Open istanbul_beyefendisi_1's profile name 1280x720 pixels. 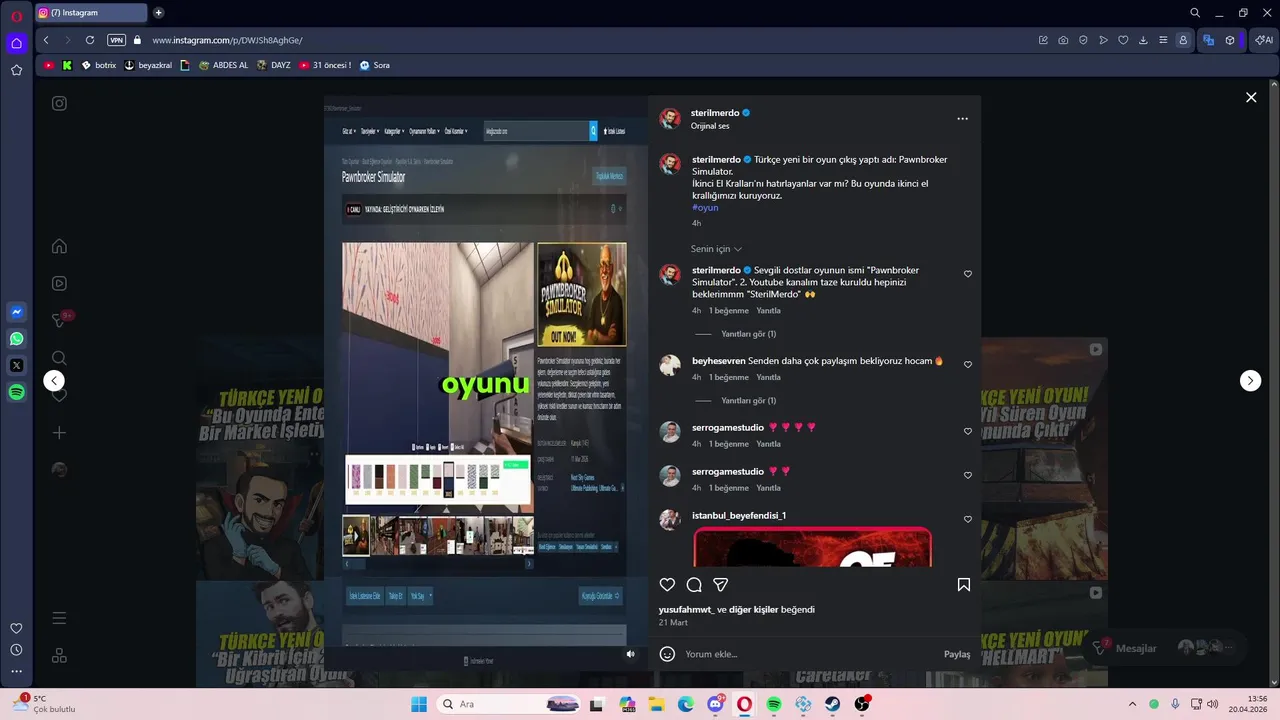pos(739,515)
